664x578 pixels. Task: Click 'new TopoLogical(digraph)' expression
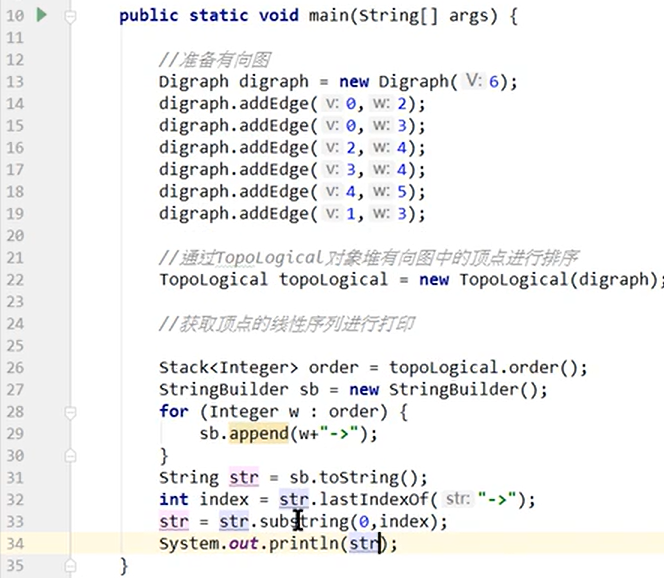(538, 279)
